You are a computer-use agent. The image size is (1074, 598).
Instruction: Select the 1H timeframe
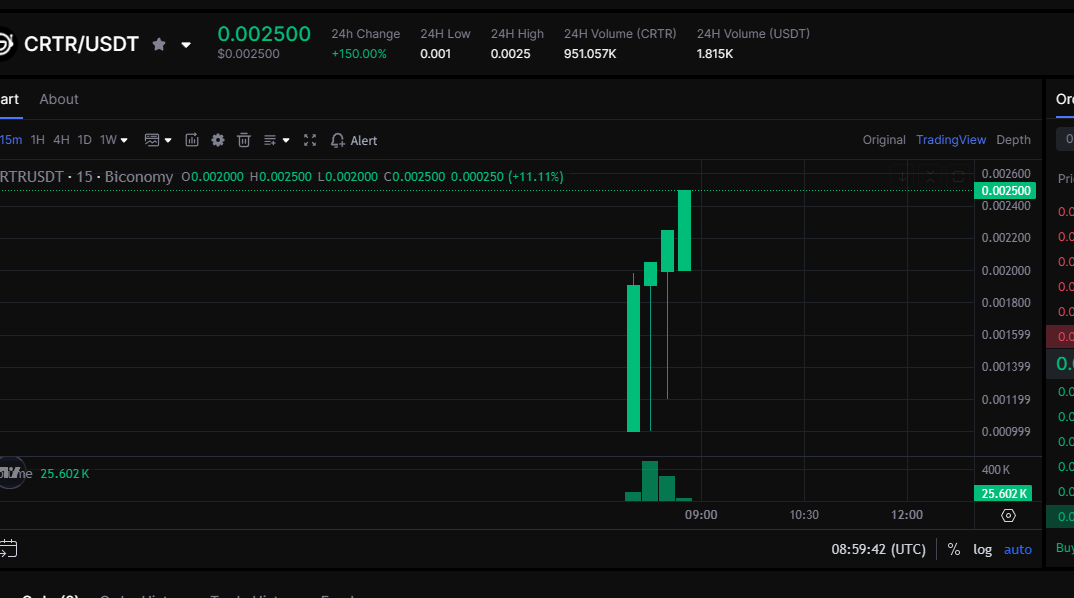38,140
